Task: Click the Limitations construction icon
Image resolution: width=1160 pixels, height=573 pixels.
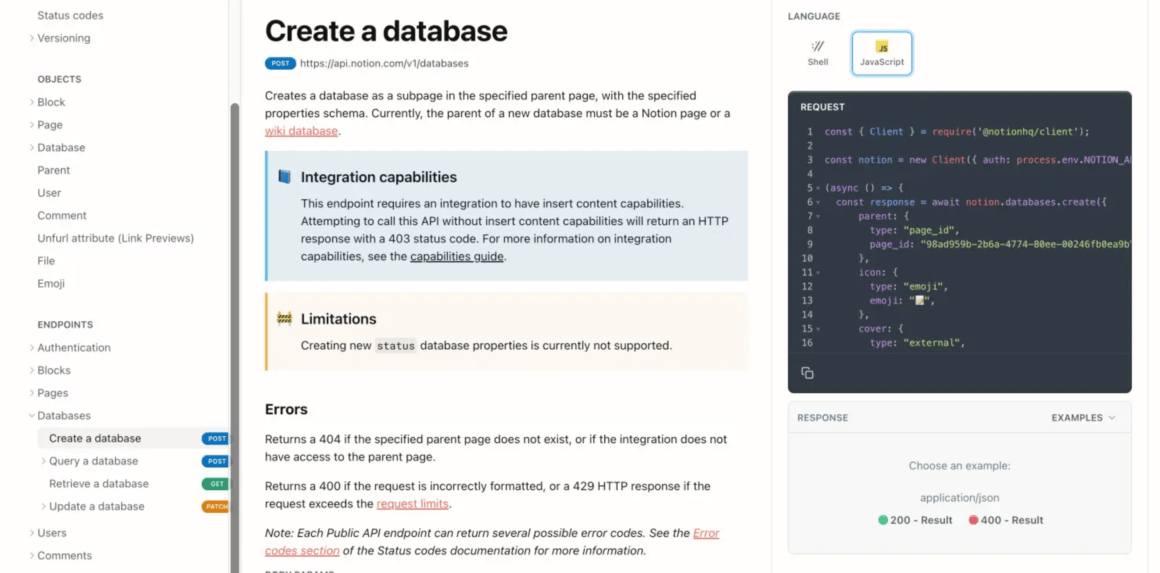Action: [285, 319]
